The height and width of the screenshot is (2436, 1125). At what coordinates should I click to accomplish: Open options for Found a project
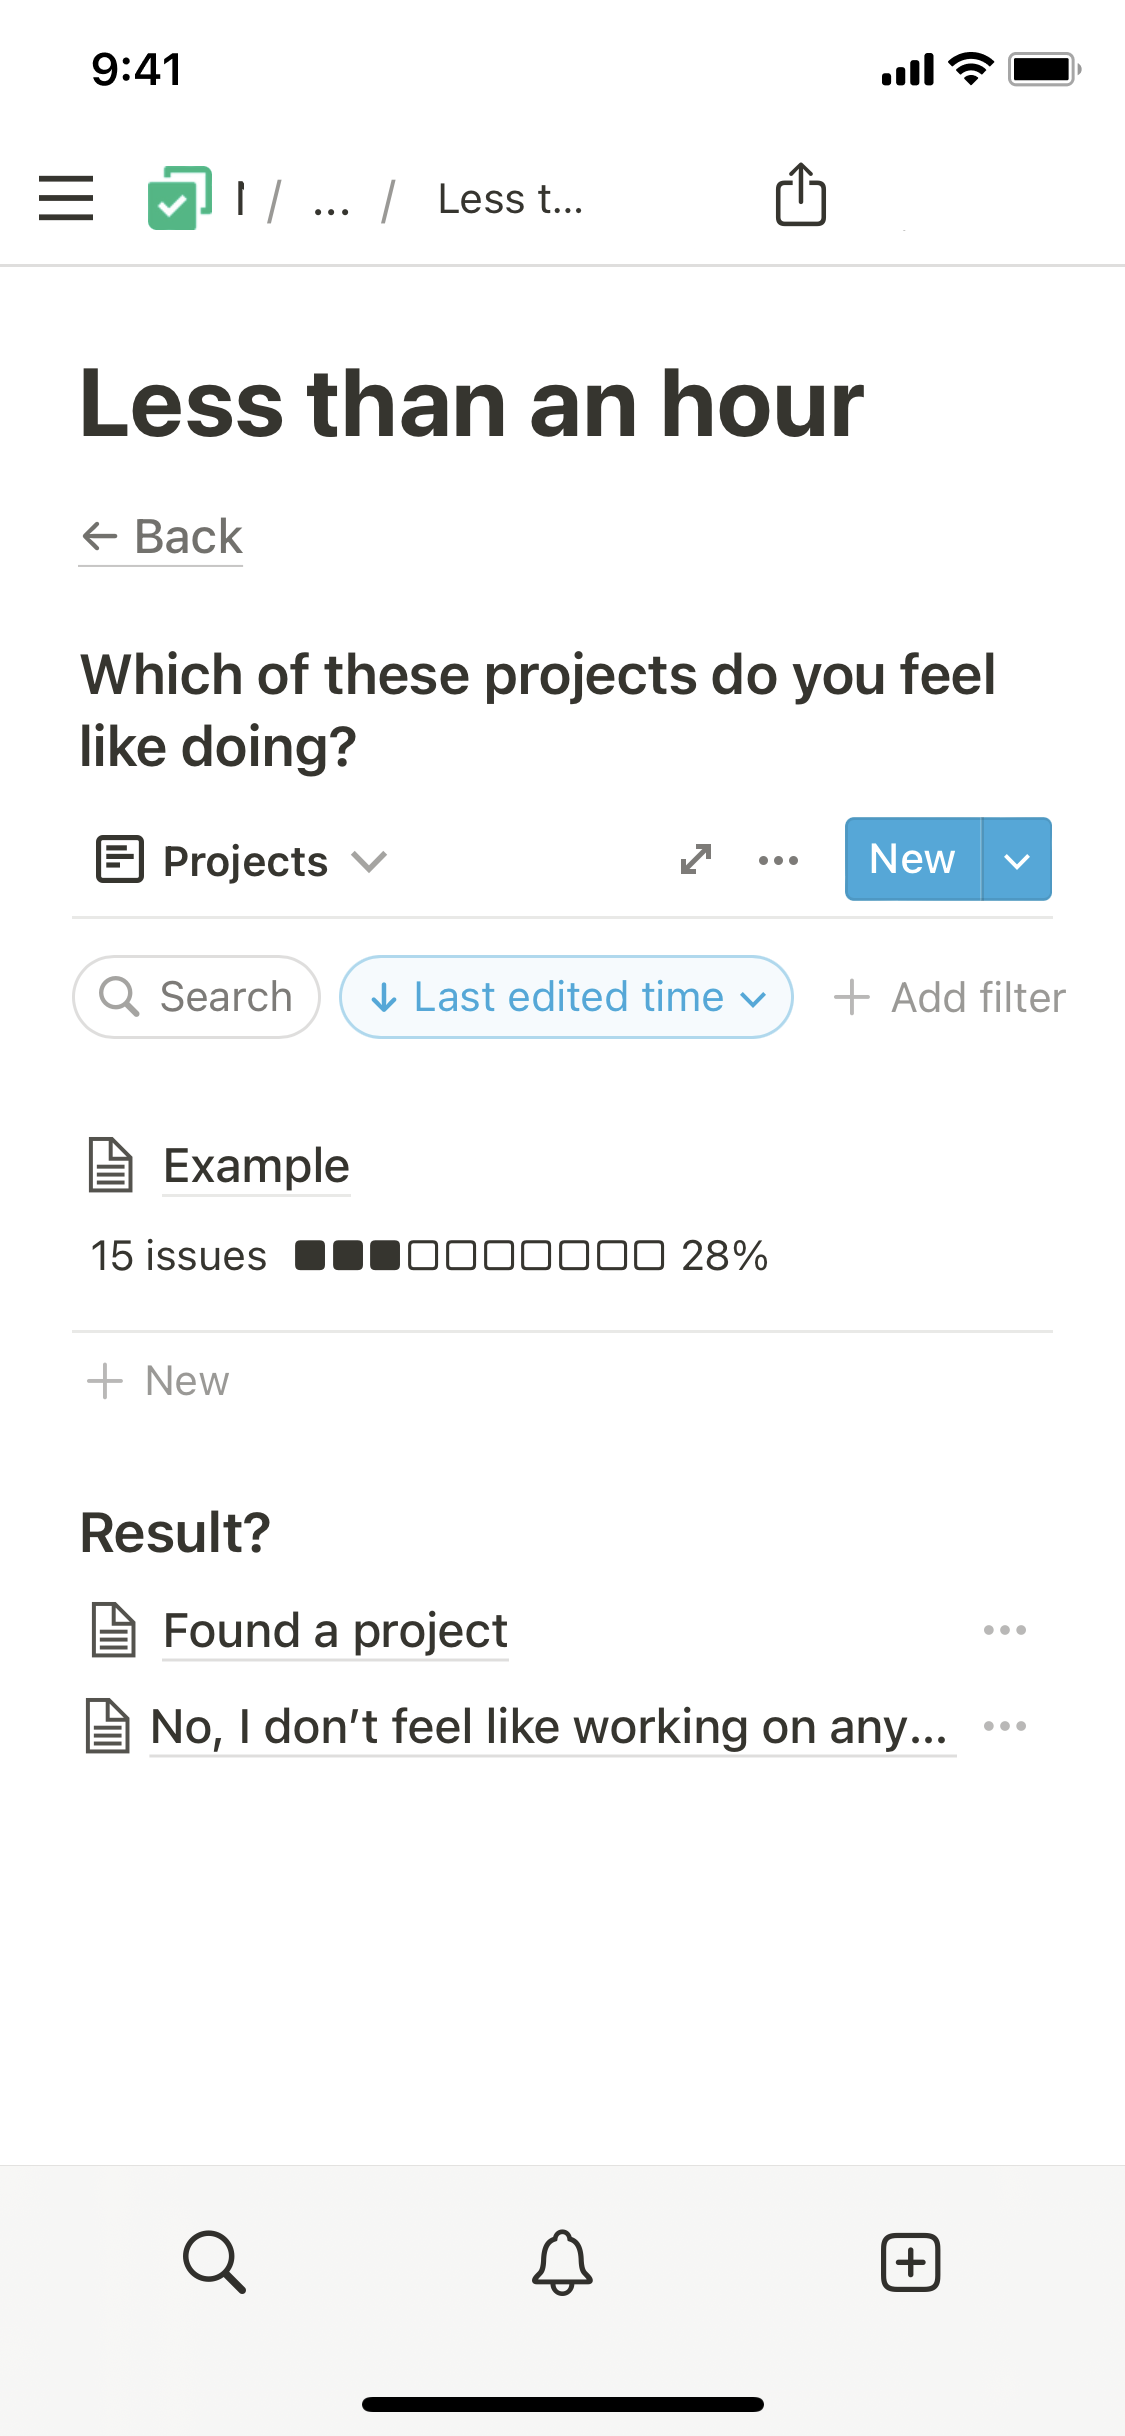point(1004,1630)
